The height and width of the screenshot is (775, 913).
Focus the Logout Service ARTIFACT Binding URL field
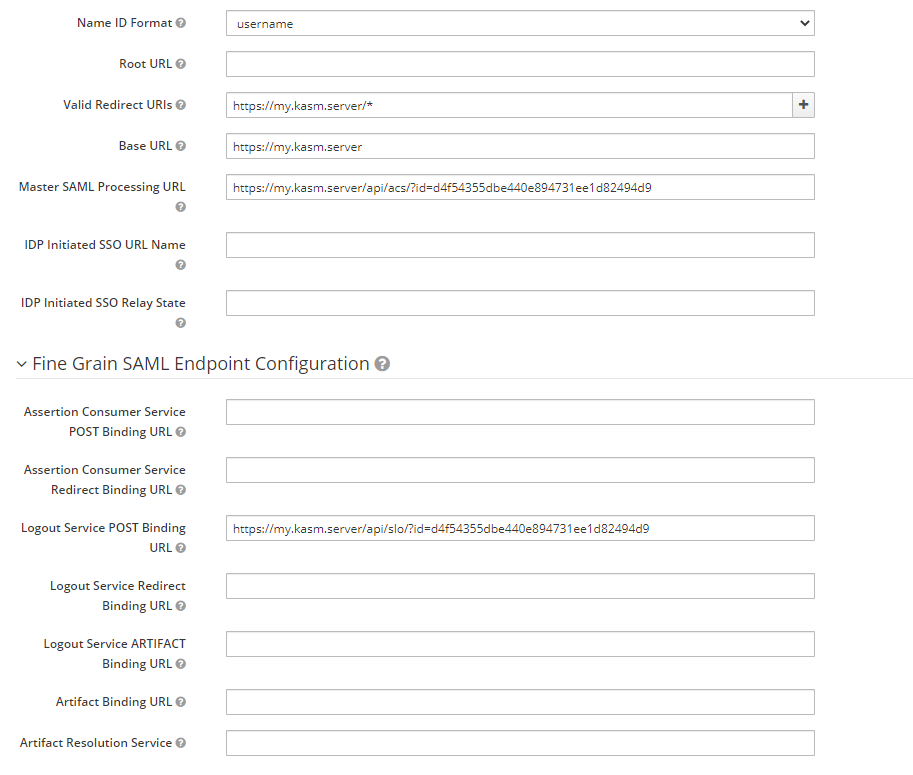pos(520,644)
